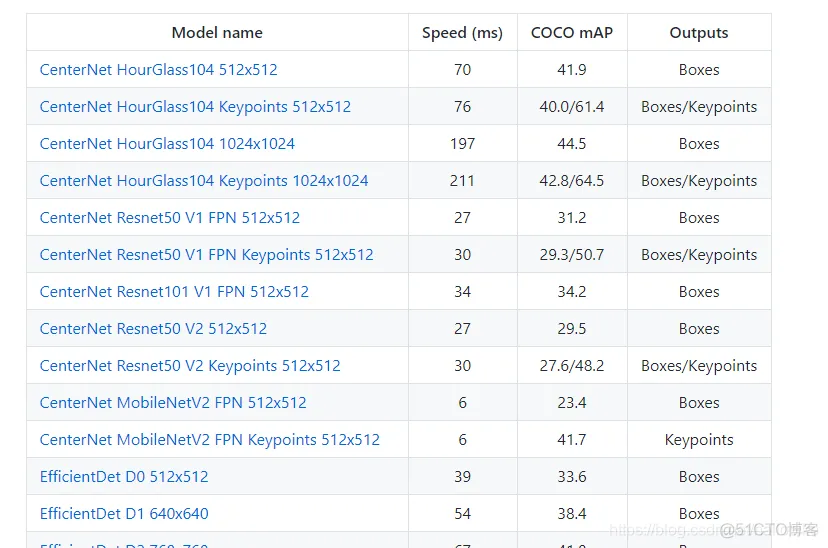
Task: Open CenterNet Resnet101 V1 FPN 512x512 link
Action: (x=174, y=291)
